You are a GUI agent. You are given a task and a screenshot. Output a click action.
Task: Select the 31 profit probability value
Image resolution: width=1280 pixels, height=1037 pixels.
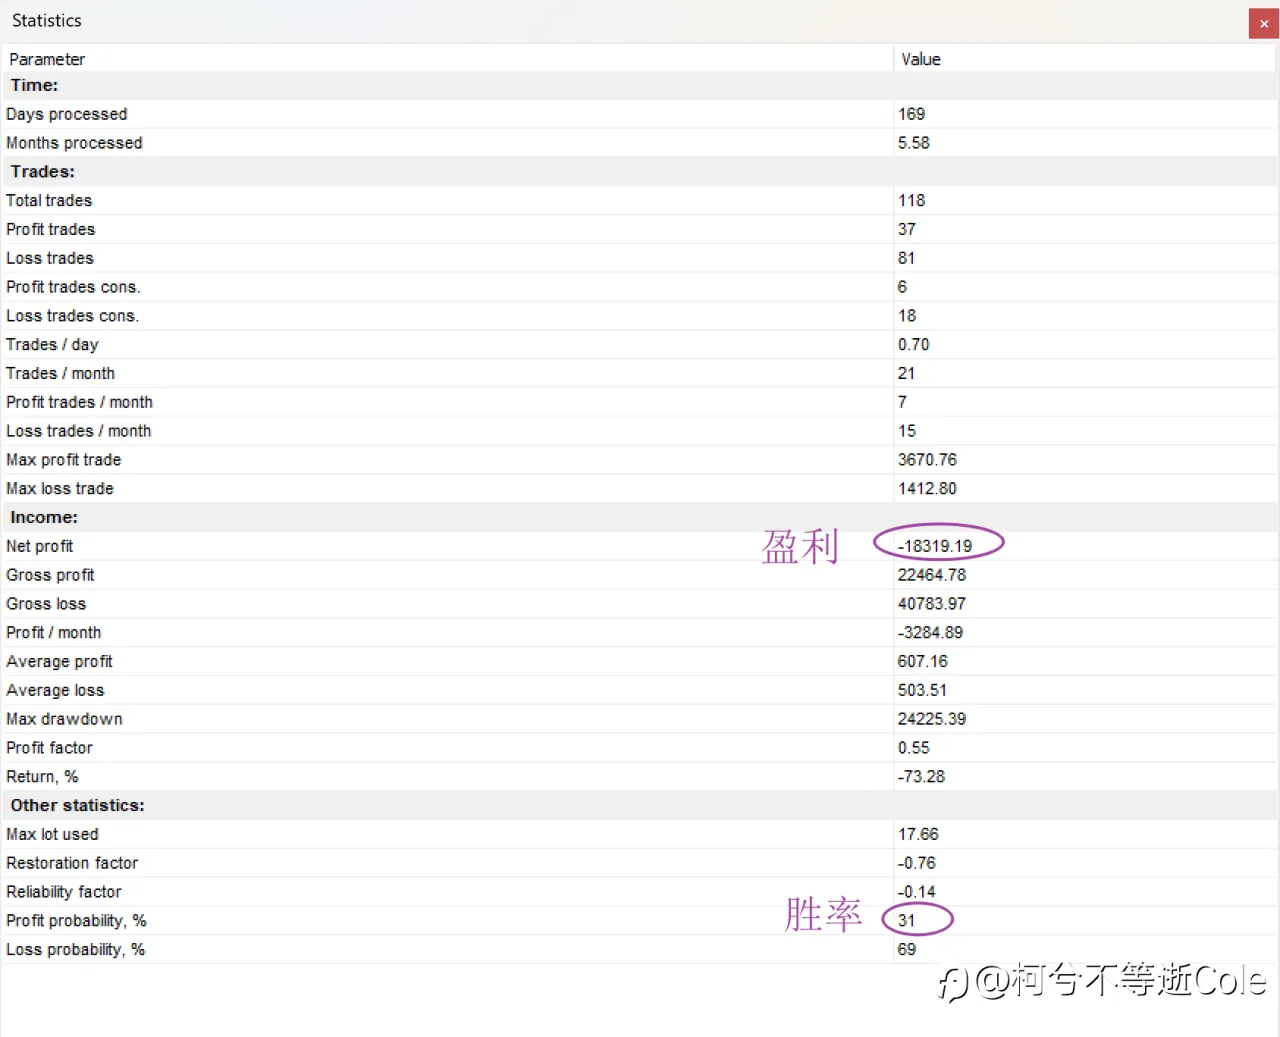(906, 921)
